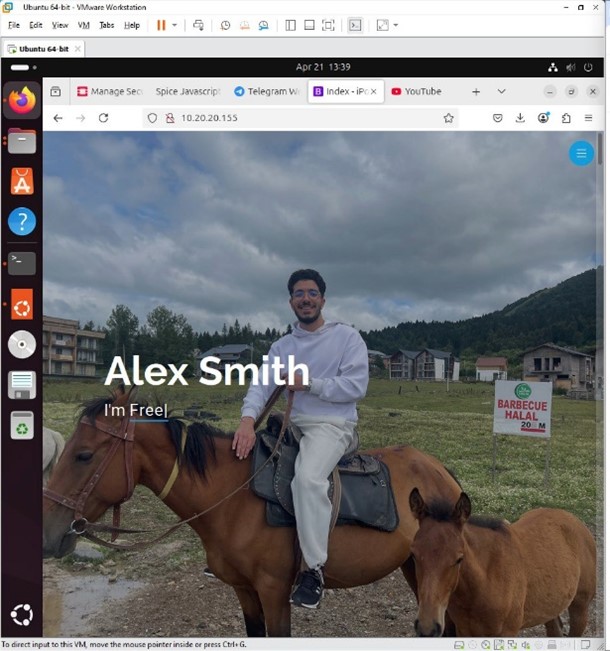Open the Trash in the dock
Viewport: 610px width, 651px height.
(x=22, y=427)
